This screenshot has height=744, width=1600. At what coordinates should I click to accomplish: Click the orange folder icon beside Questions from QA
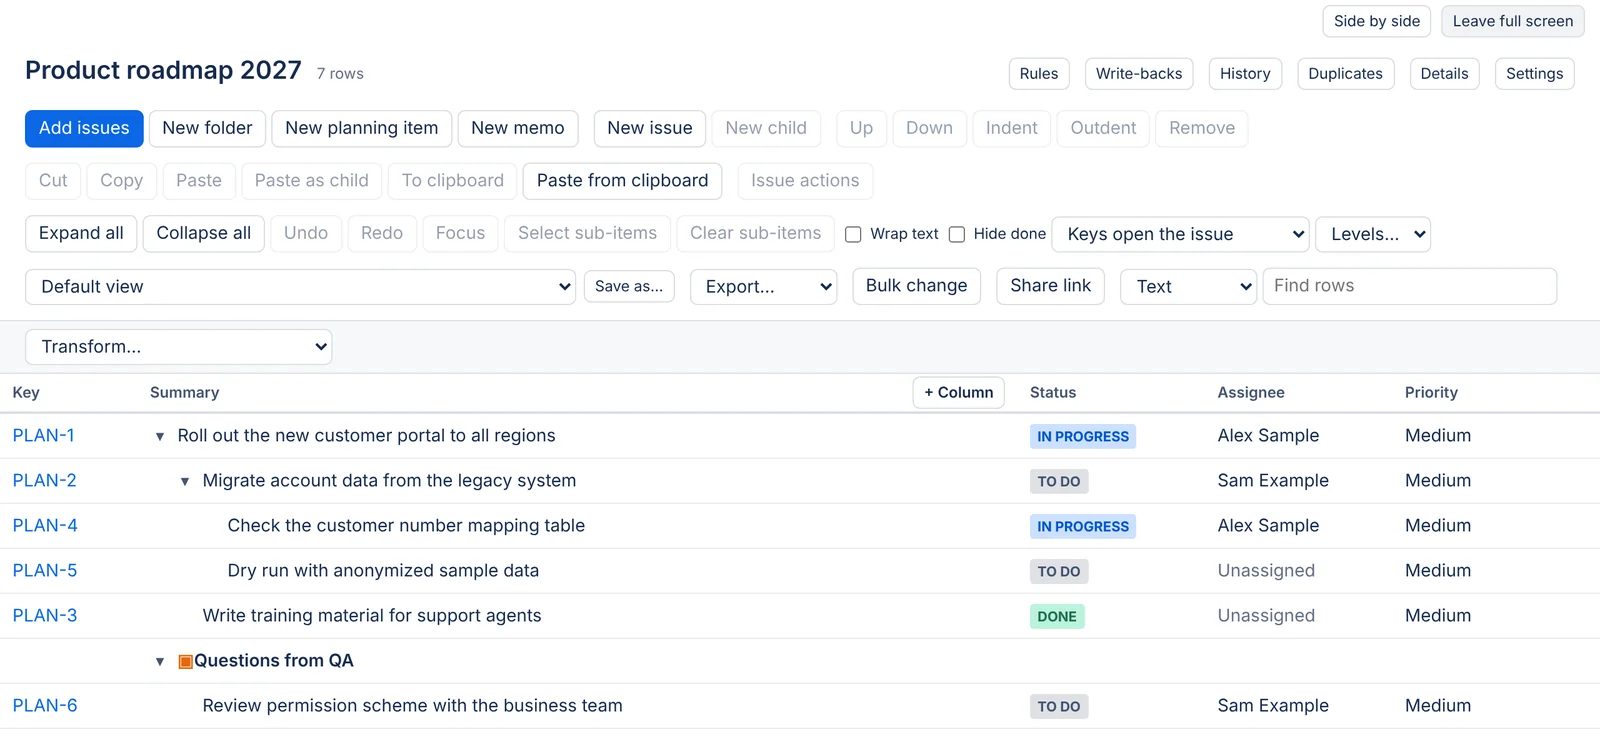[185, 661]
